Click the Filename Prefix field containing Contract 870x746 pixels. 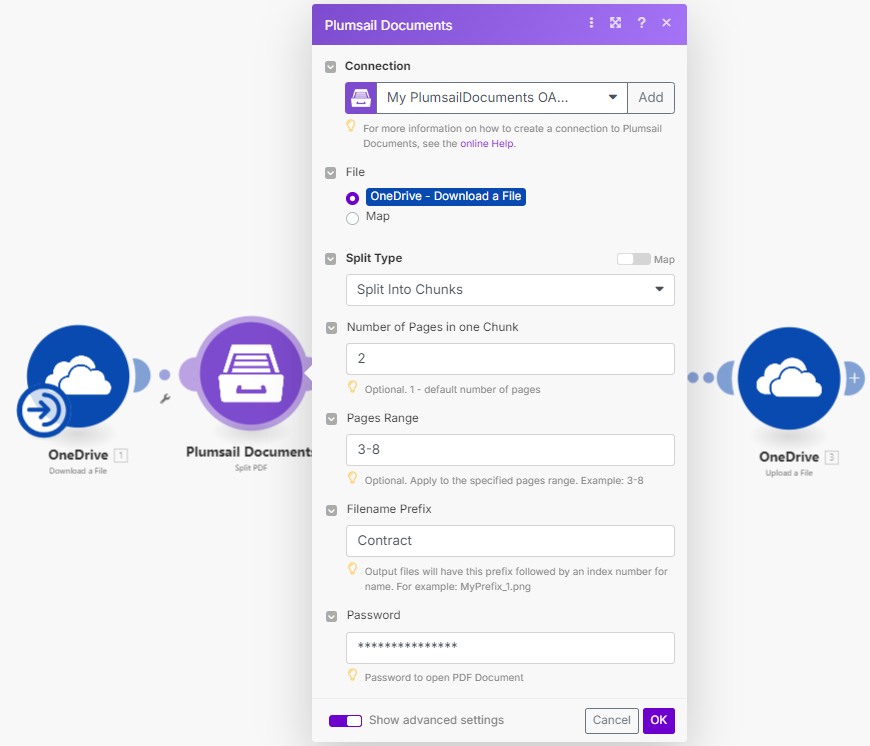[510, 541]
